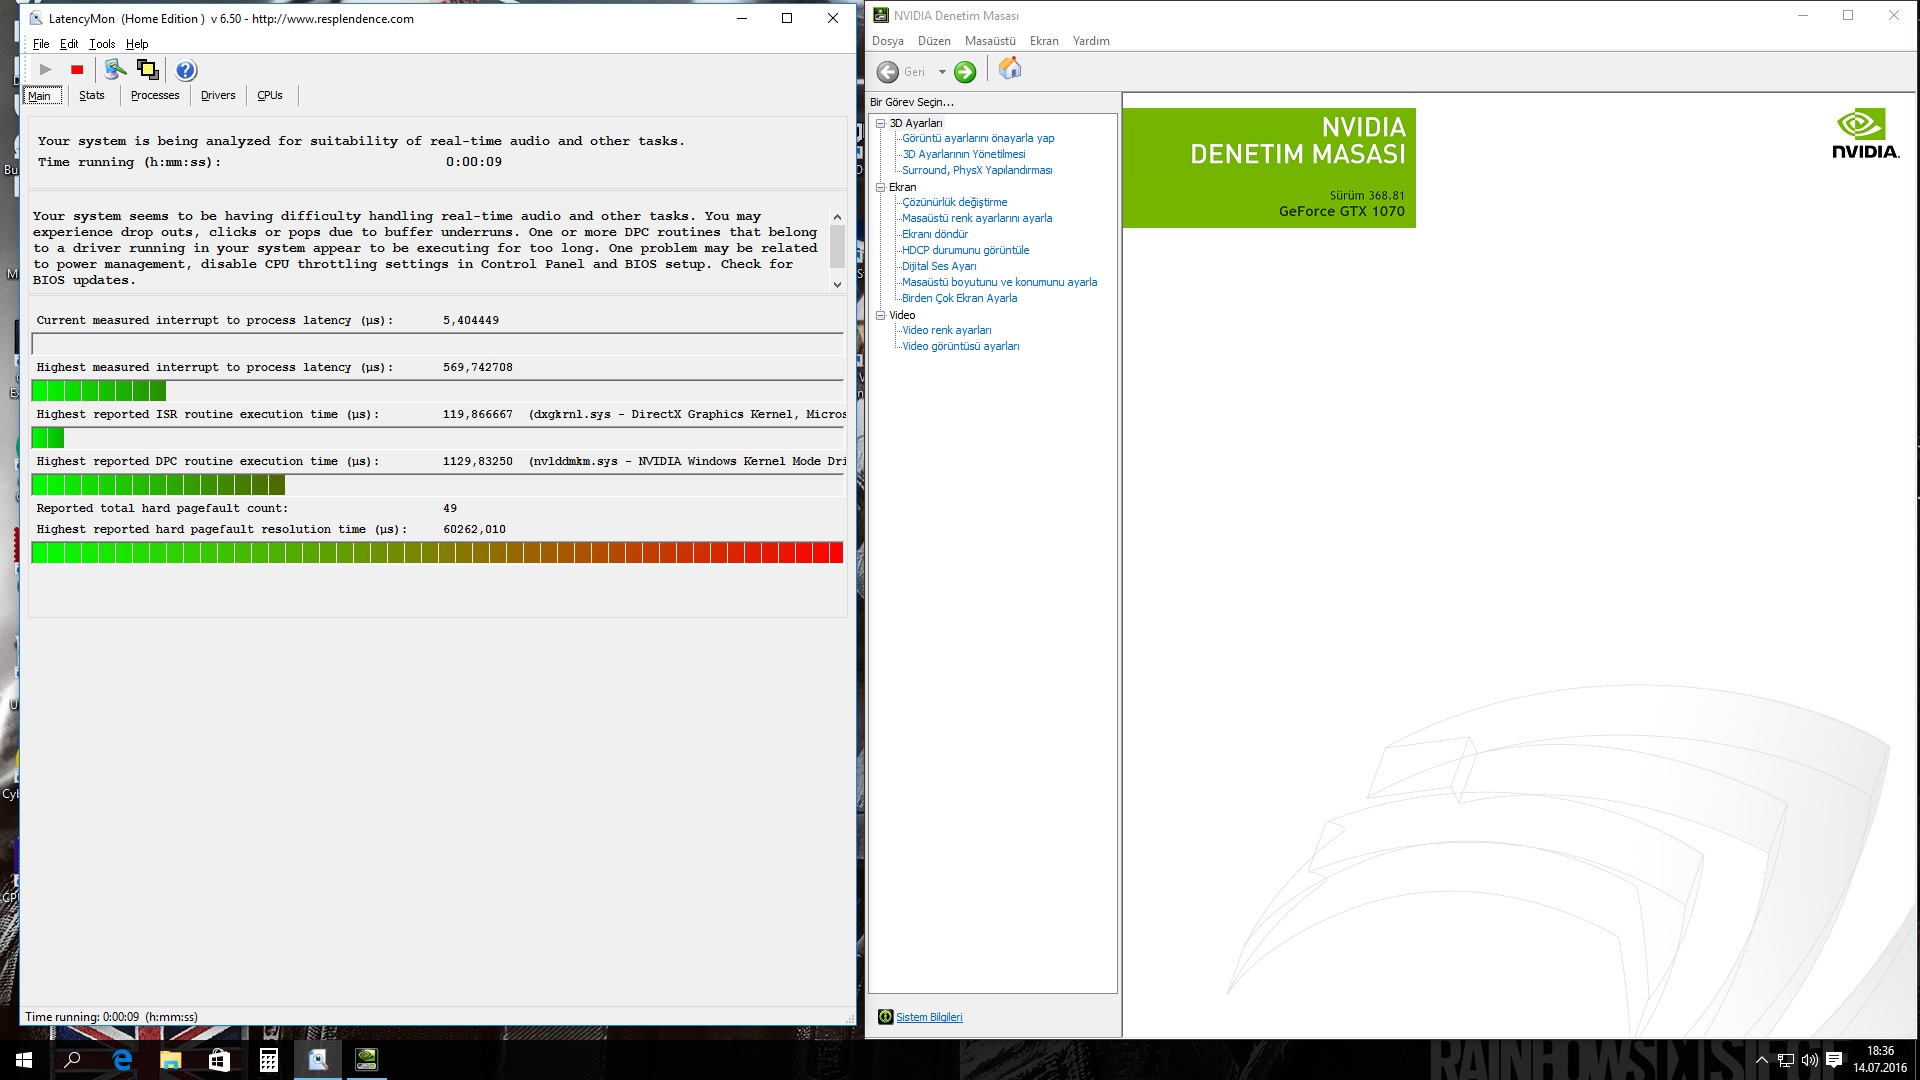Open the volume tray icon
Viewport: 1920px width, 1080px height.
1810,1060
